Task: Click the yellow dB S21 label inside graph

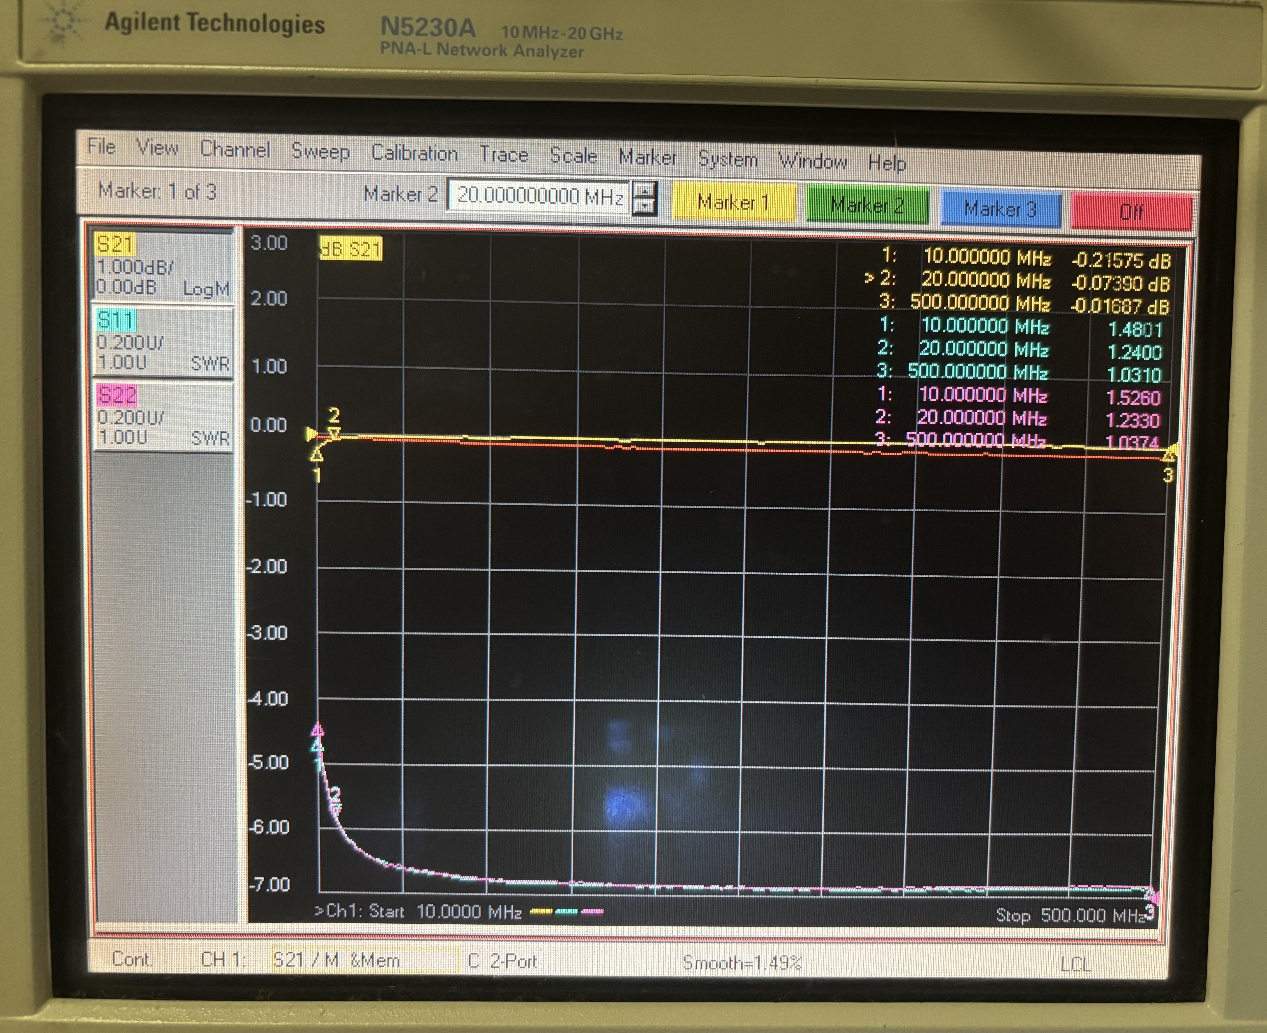Action: pos(351,248)
